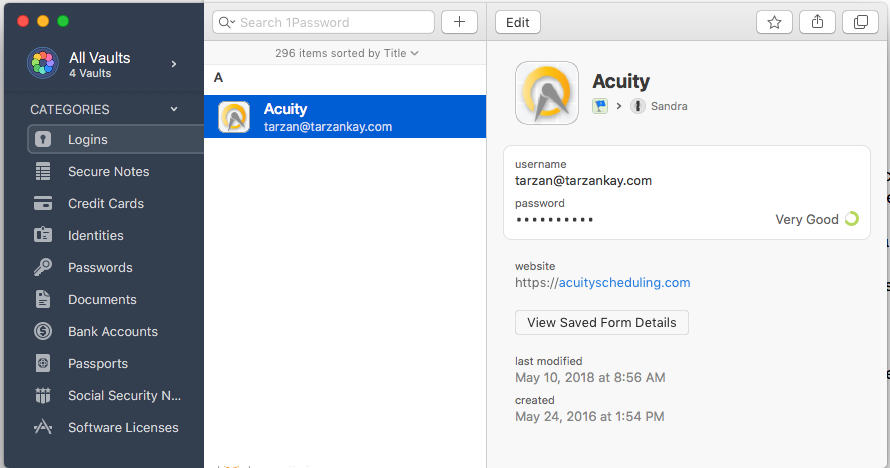Click the Sandra vault keyhole icon
890x468 pixels.
[x=638, y=106]
